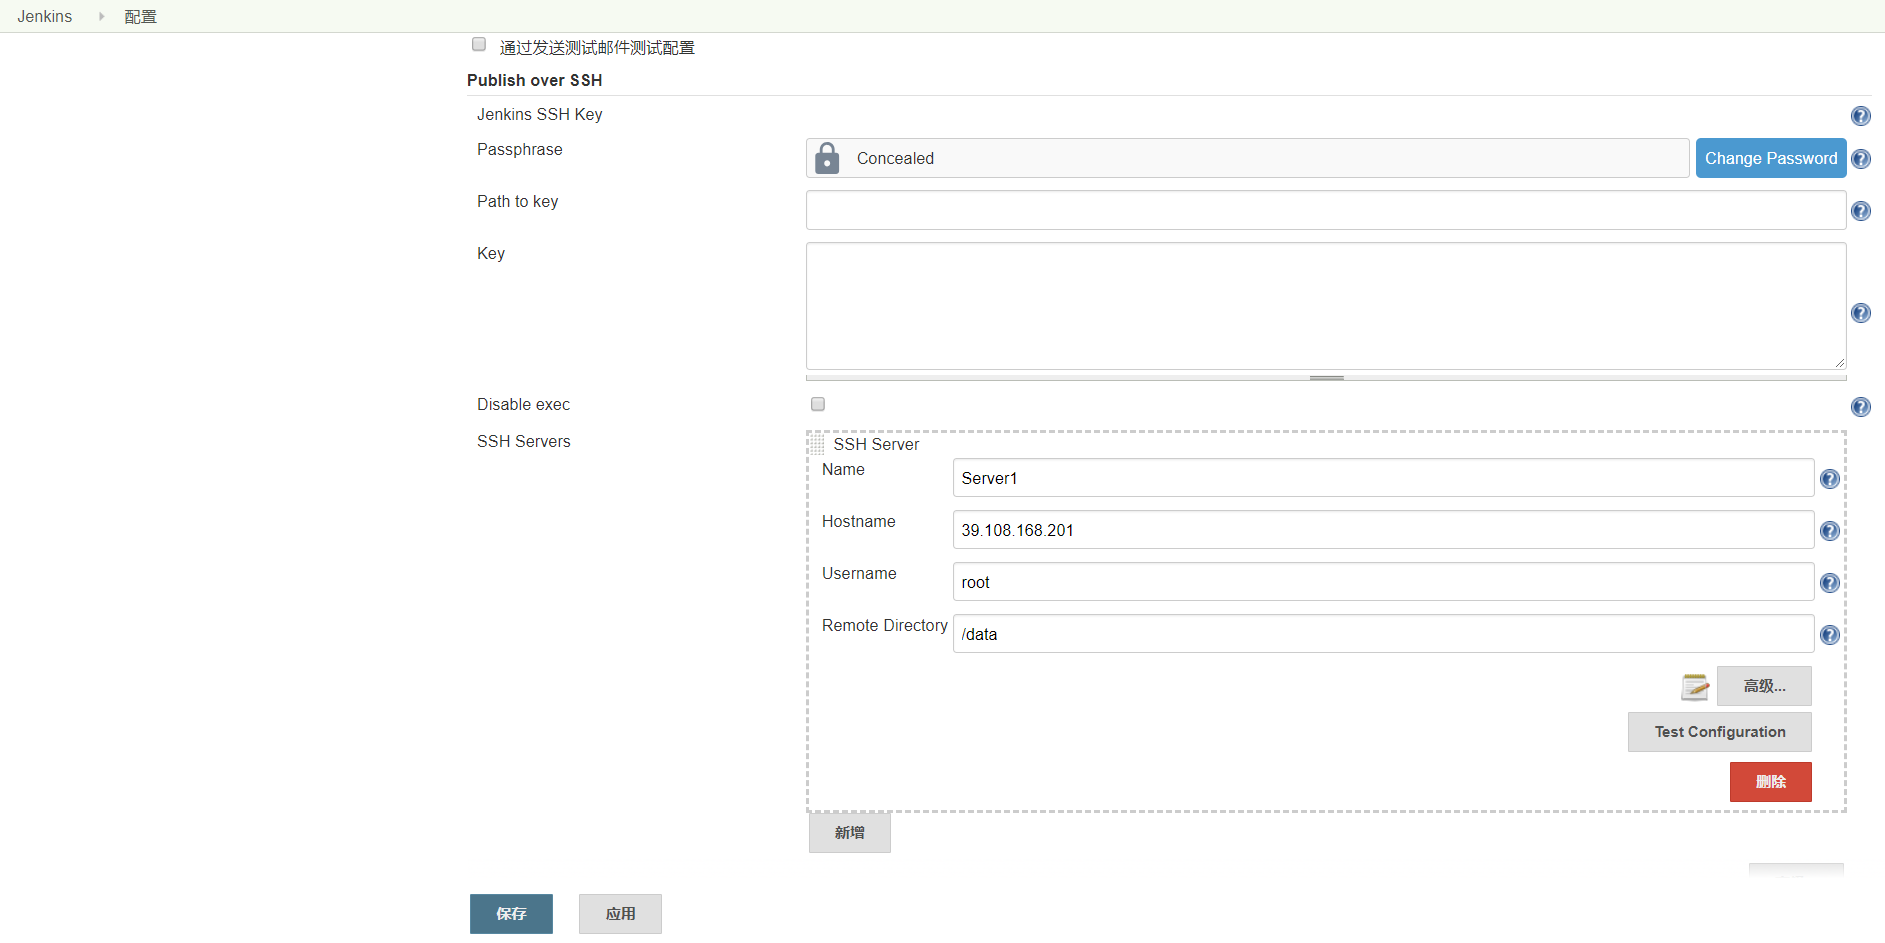The image size is (1885, 943).
Task: Go to Jenkins breadcrumb link
Action: click(45, 16)
